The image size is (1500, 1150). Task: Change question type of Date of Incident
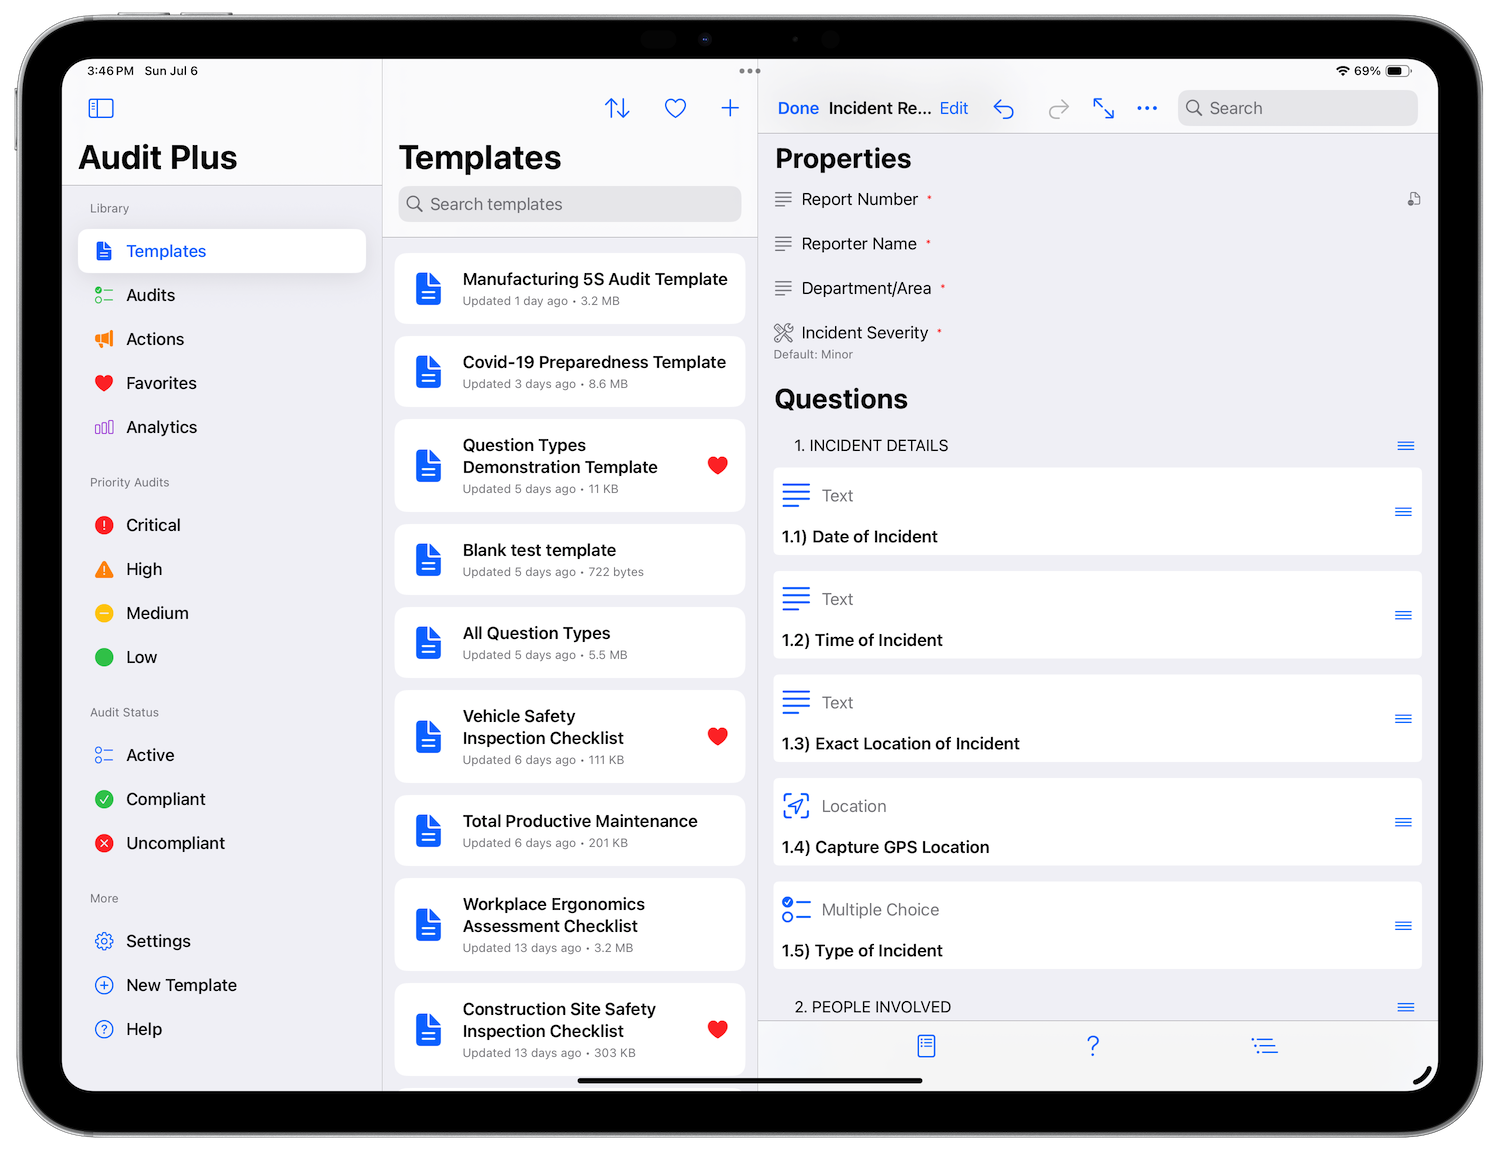pyautogui.click(x=818, y=495)
